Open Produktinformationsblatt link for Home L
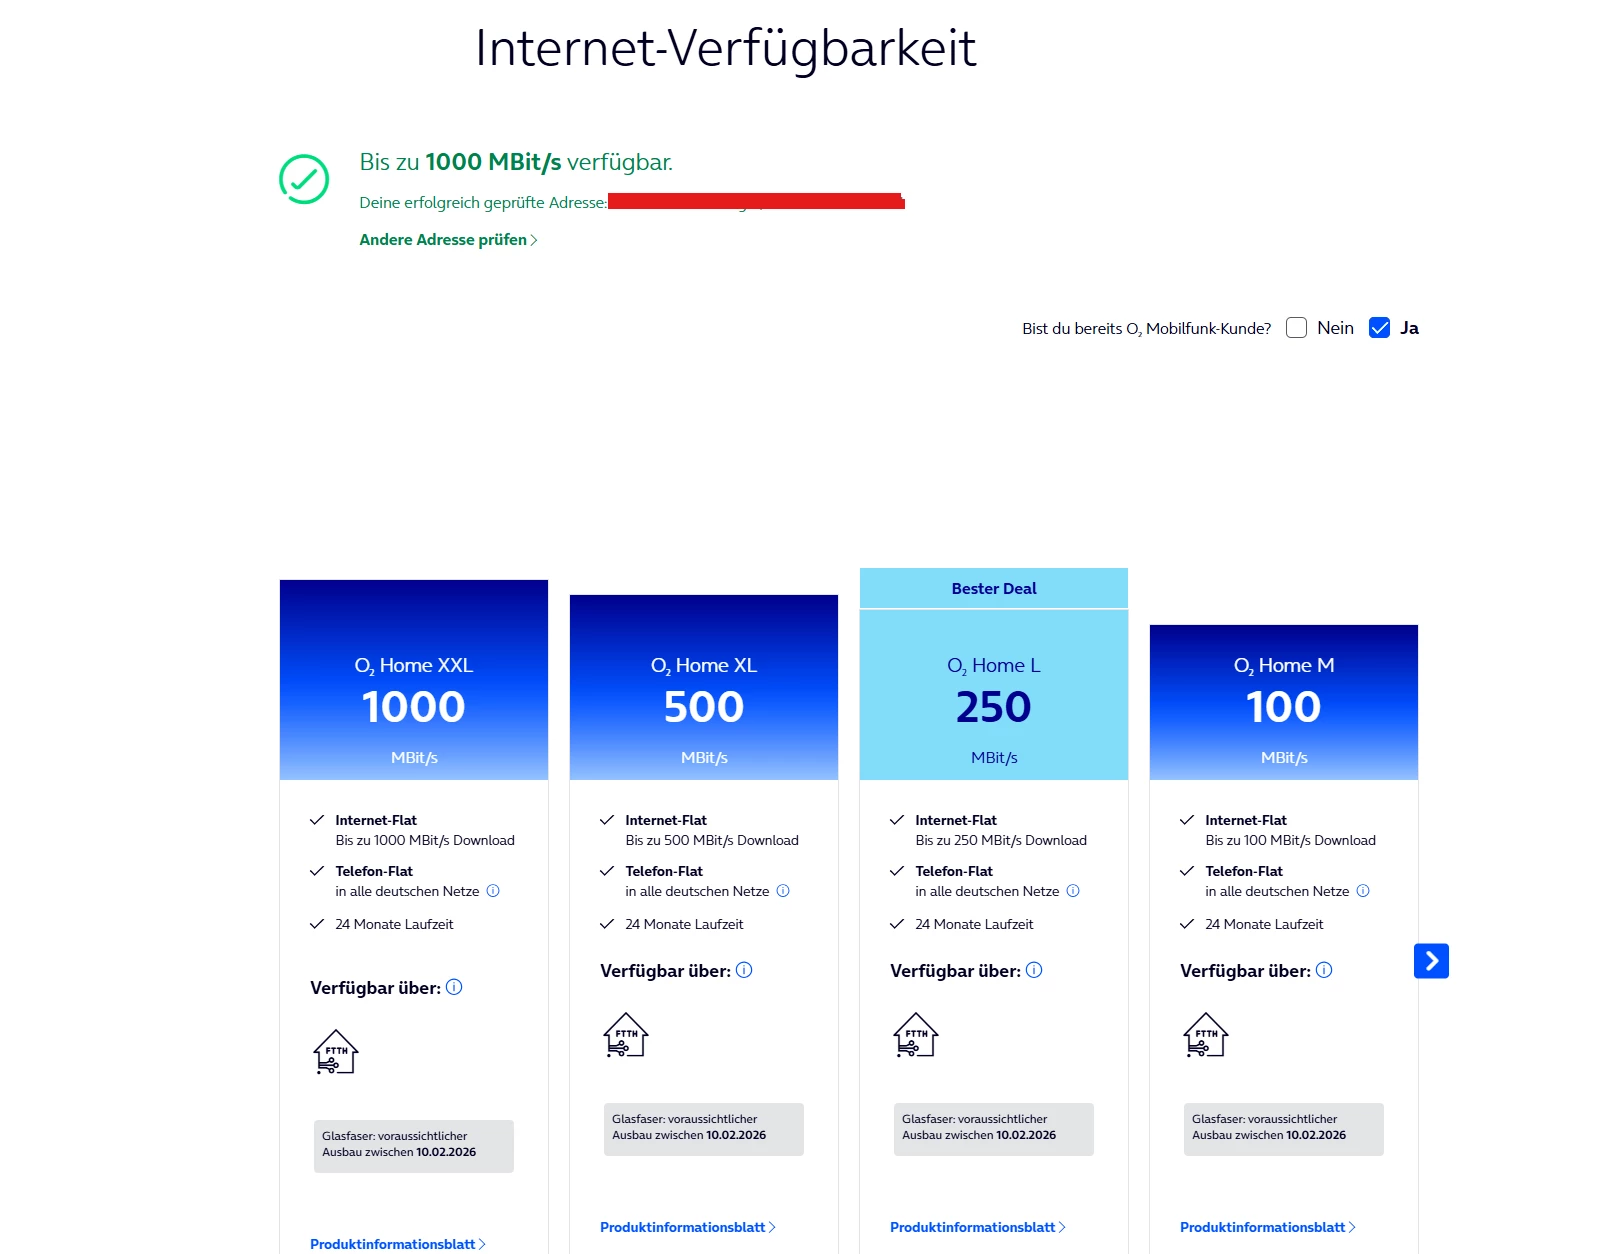This screenshot has width=1615, height=1254. 977,1227
